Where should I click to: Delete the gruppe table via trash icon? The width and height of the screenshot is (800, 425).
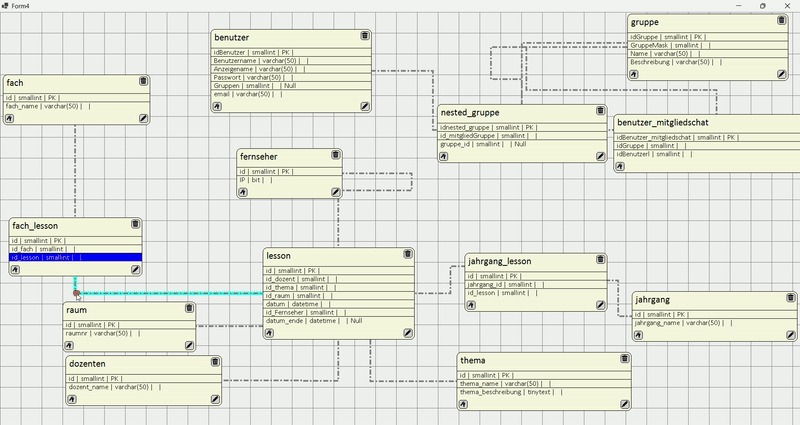[x=781, y=21]
